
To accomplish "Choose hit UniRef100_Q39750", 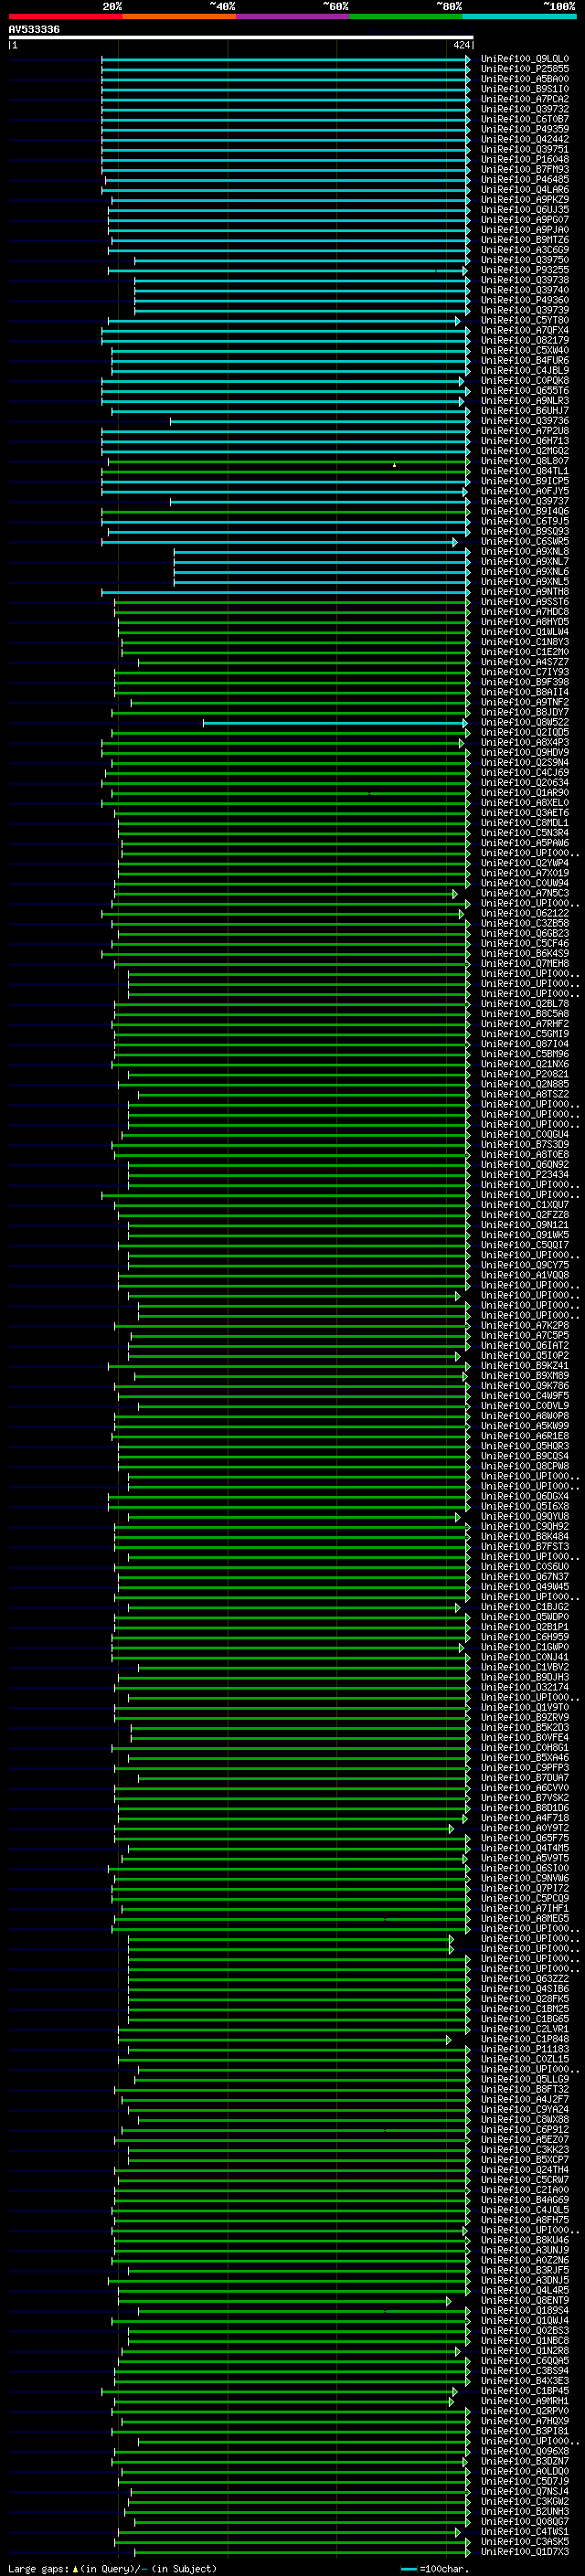I will tap(524, 260).
